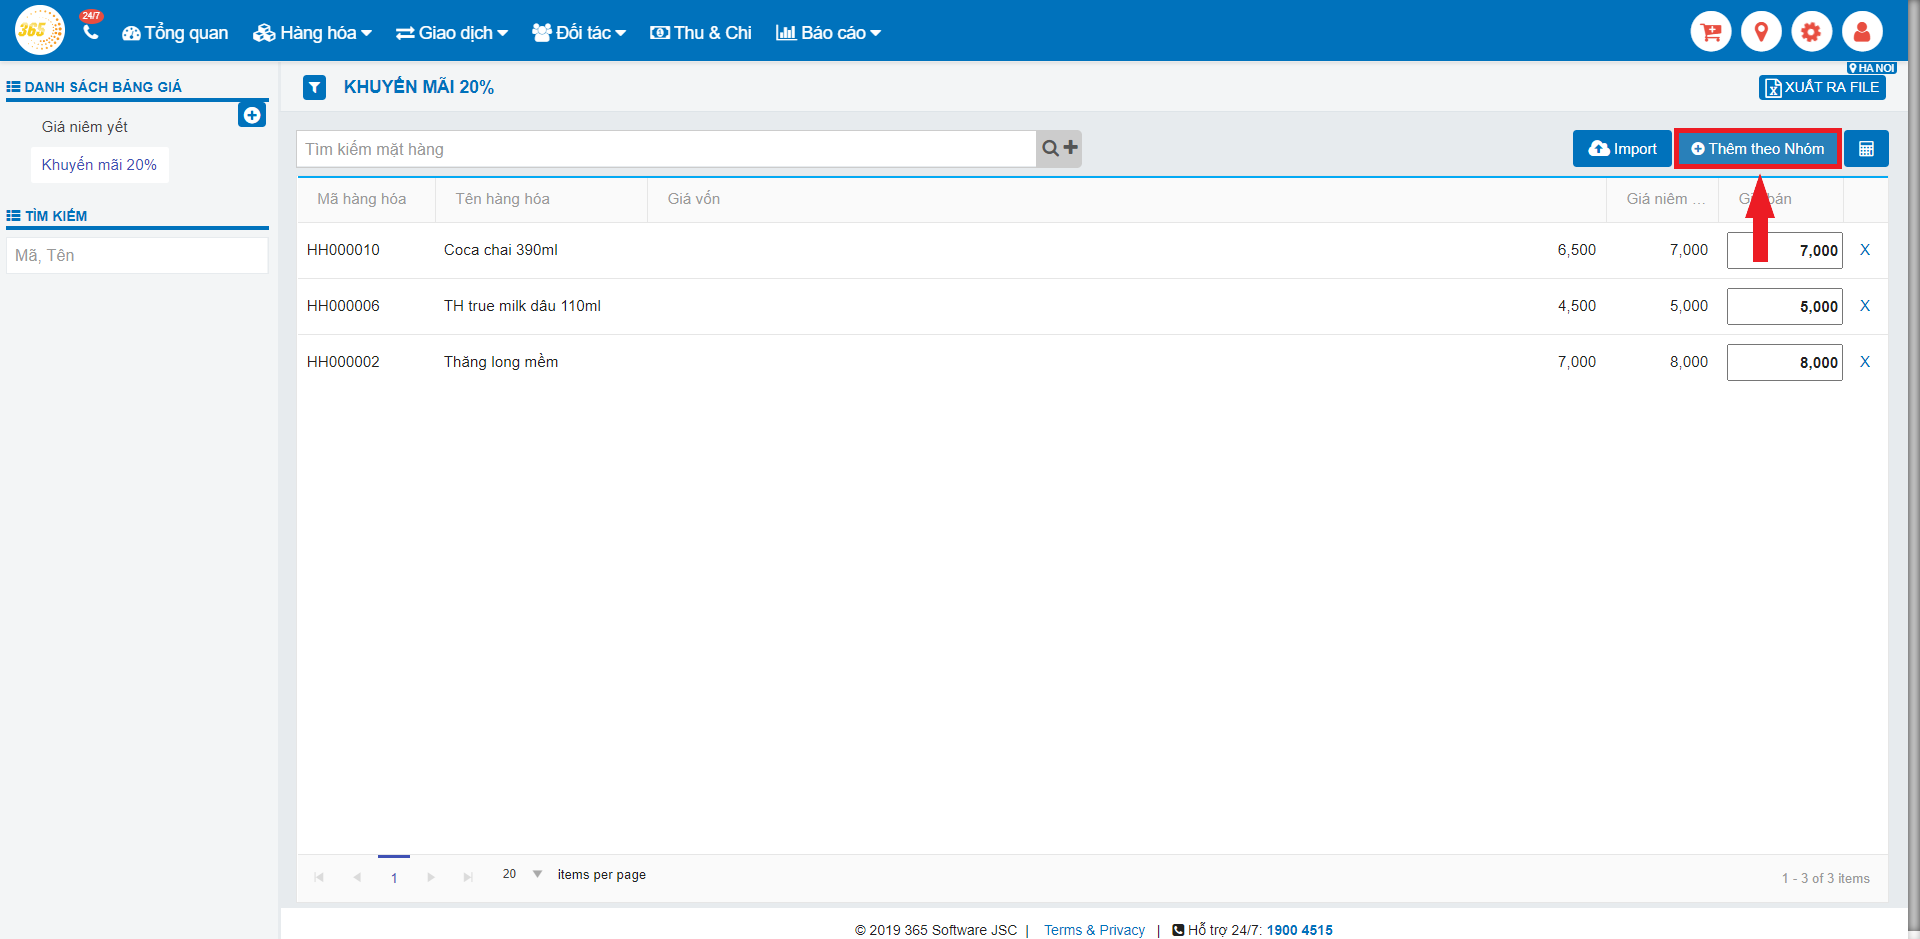The width and height of the screenshot is (1920, 939).
Task: Open settings gear icon in header
Action: click(x=1811, y=32)
